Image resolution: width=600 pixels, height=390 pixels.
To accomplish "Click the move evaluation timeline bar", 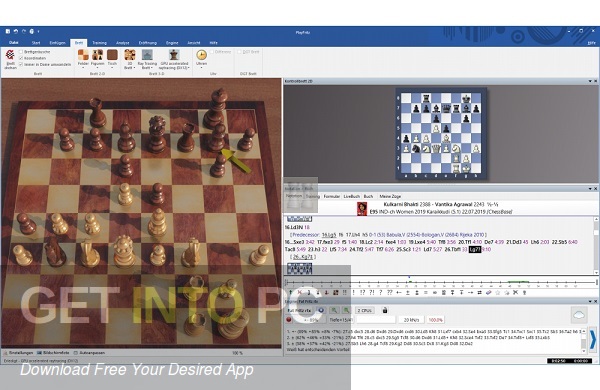I will click(x=440, y=282).
